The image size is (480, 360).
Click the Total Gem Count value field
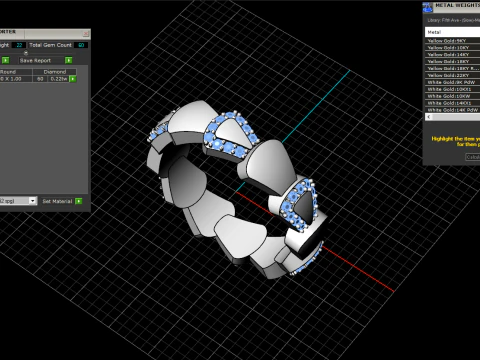(x=81, y=45)
